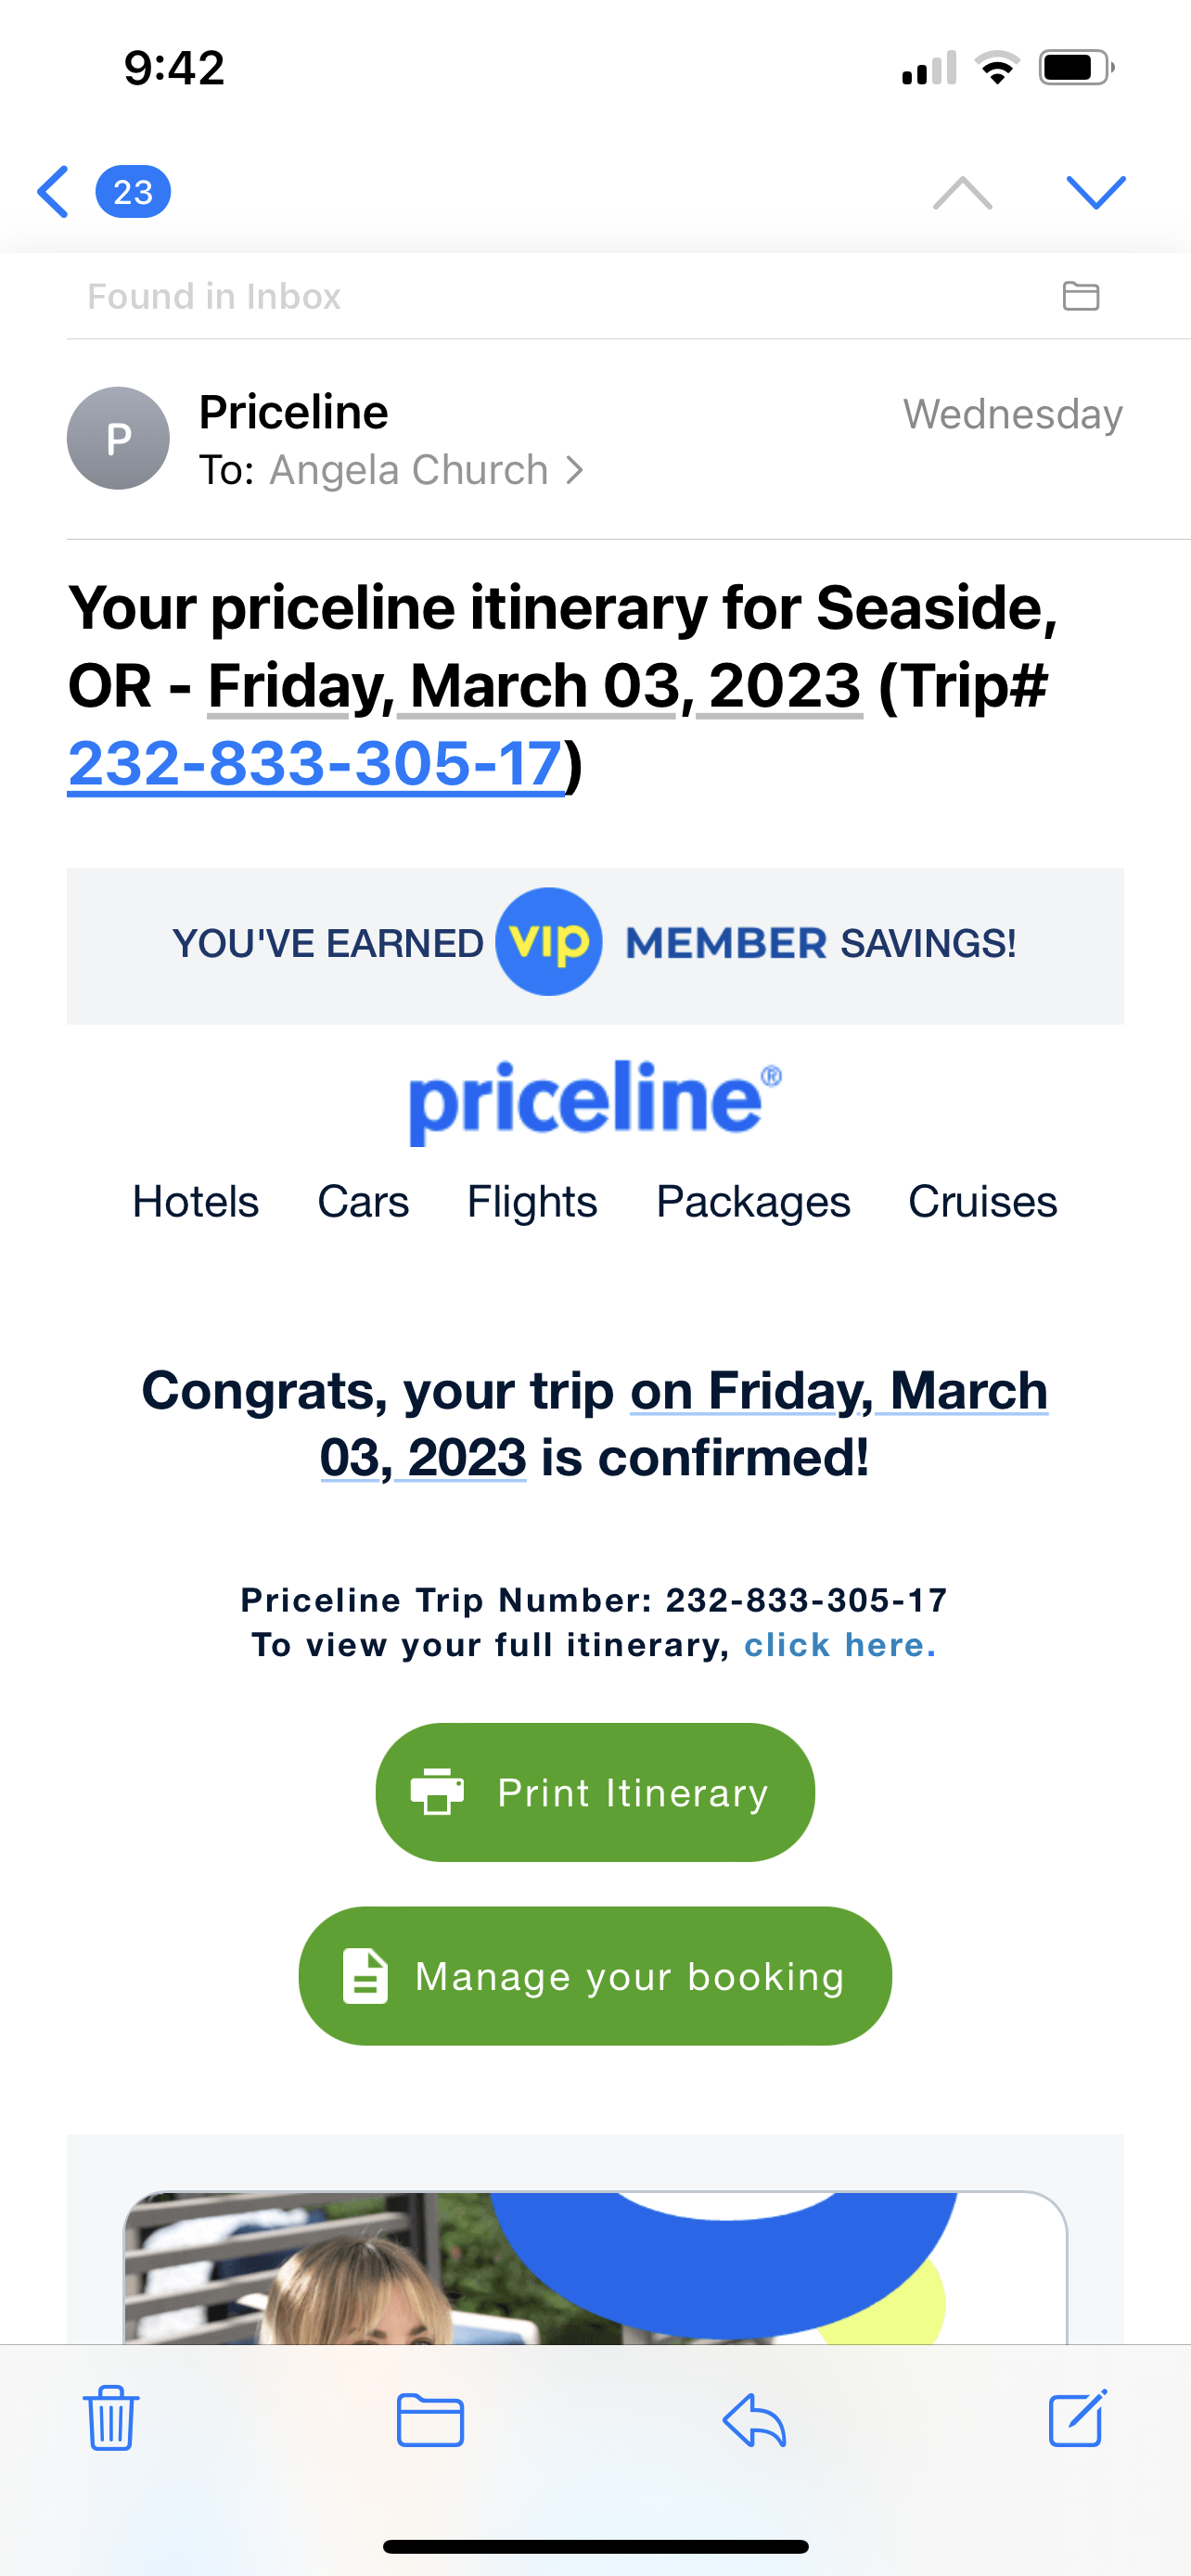Tap the Priceline sender avatar
1191x2576 pixels.
click(x=118, y=438)
